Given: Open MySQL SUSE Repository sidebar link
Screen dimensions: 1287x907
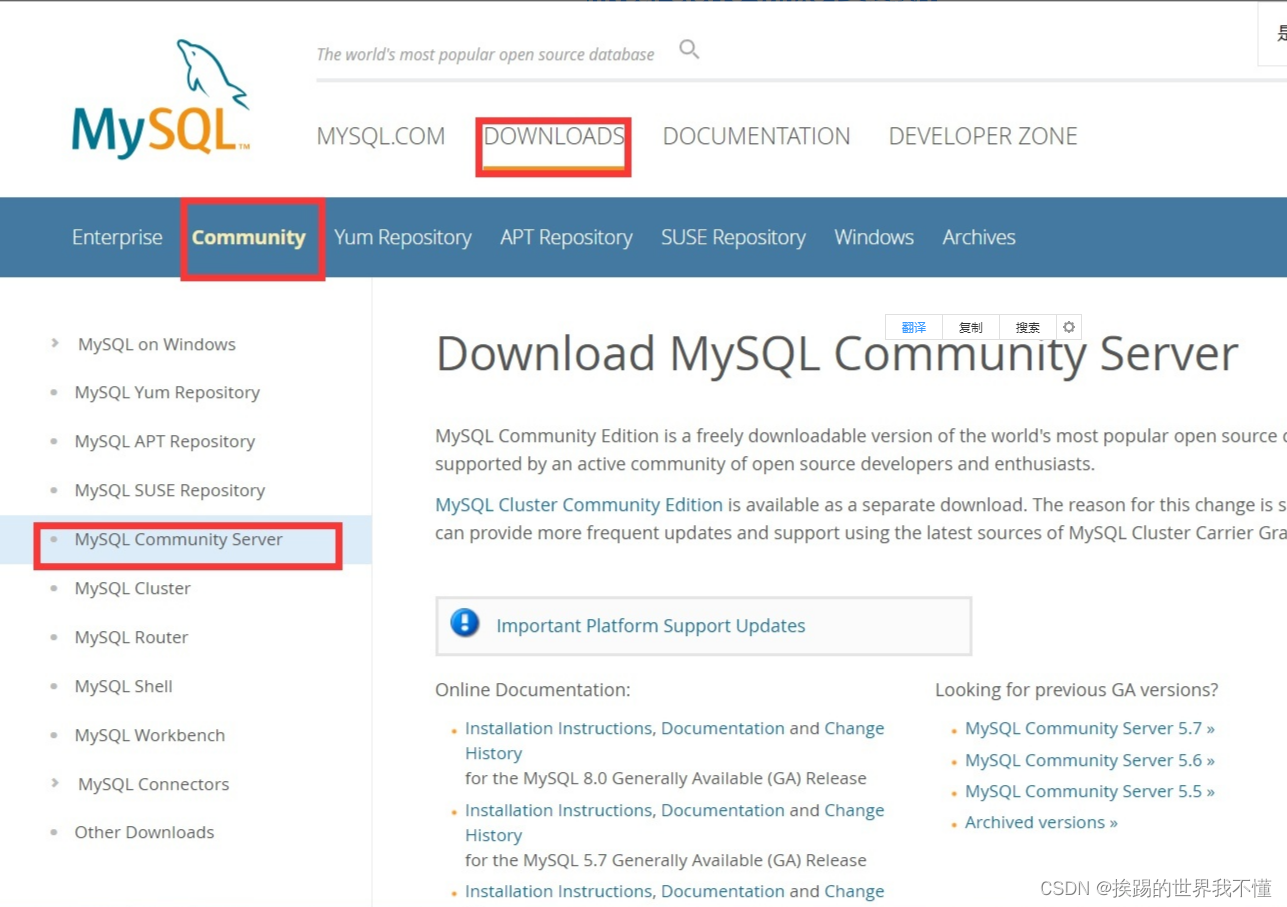Looking at the screenshot, I should click(170, 490).
